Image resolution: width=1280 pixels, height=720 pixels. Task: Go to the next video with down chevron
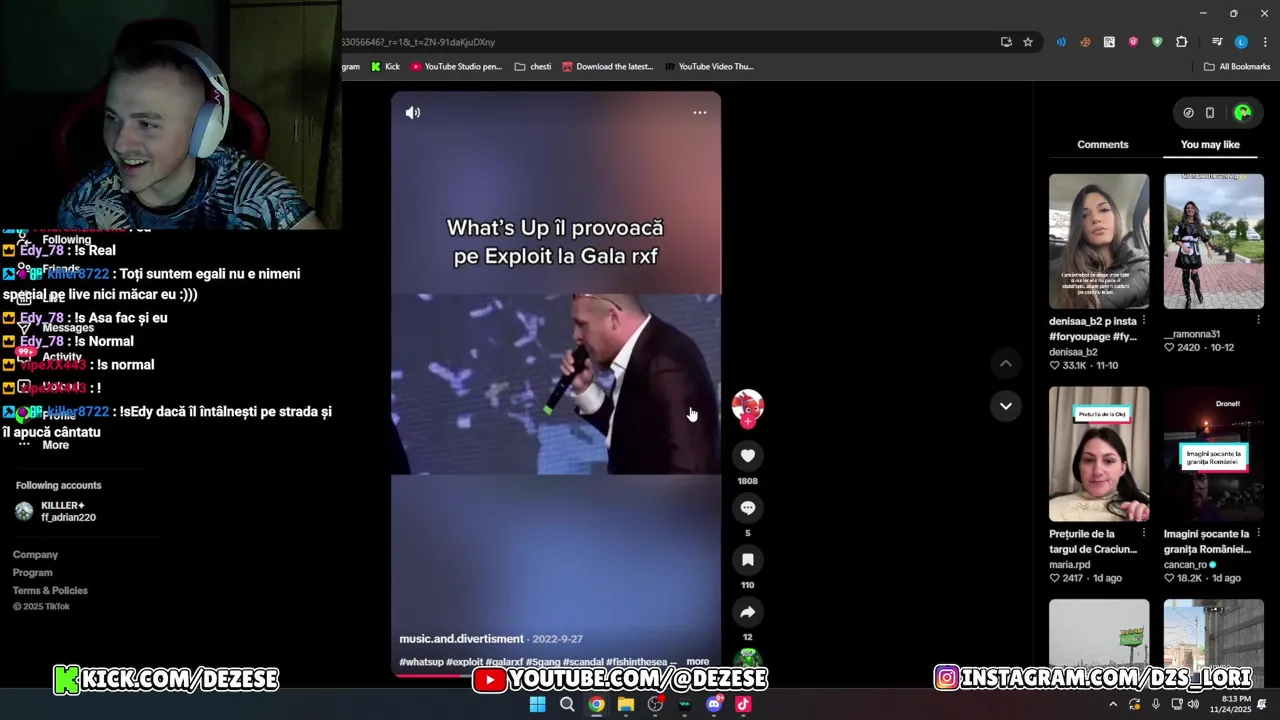coord(1005,406)
